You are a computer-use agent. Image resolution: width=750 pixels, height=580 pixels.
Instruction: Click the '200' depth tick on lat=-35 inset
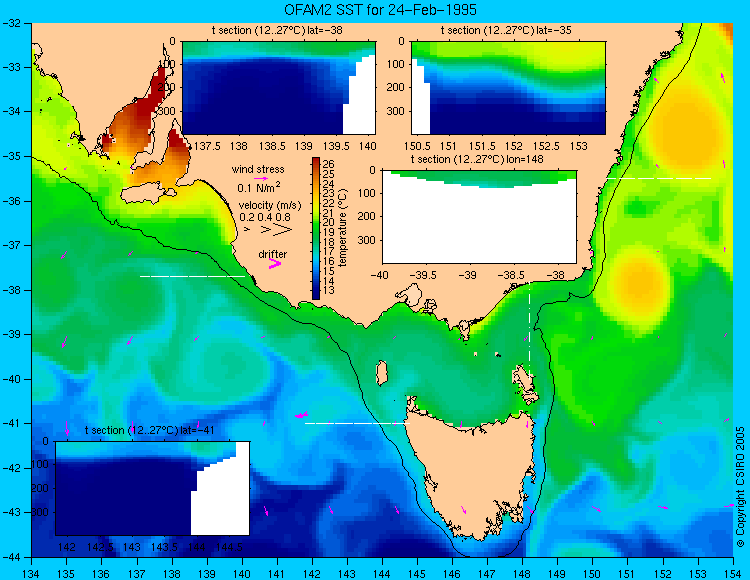pyautogui.click(x=397, y=88)
